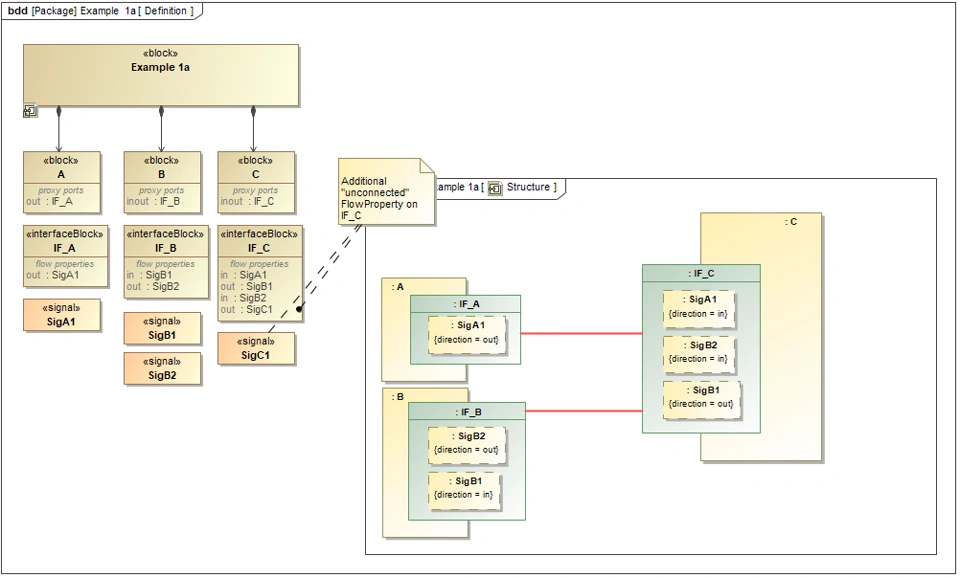The height and width of the screenshot is (578, 960).
Task: Select the red connector from IF_A to IF_C
Action: 581,334
